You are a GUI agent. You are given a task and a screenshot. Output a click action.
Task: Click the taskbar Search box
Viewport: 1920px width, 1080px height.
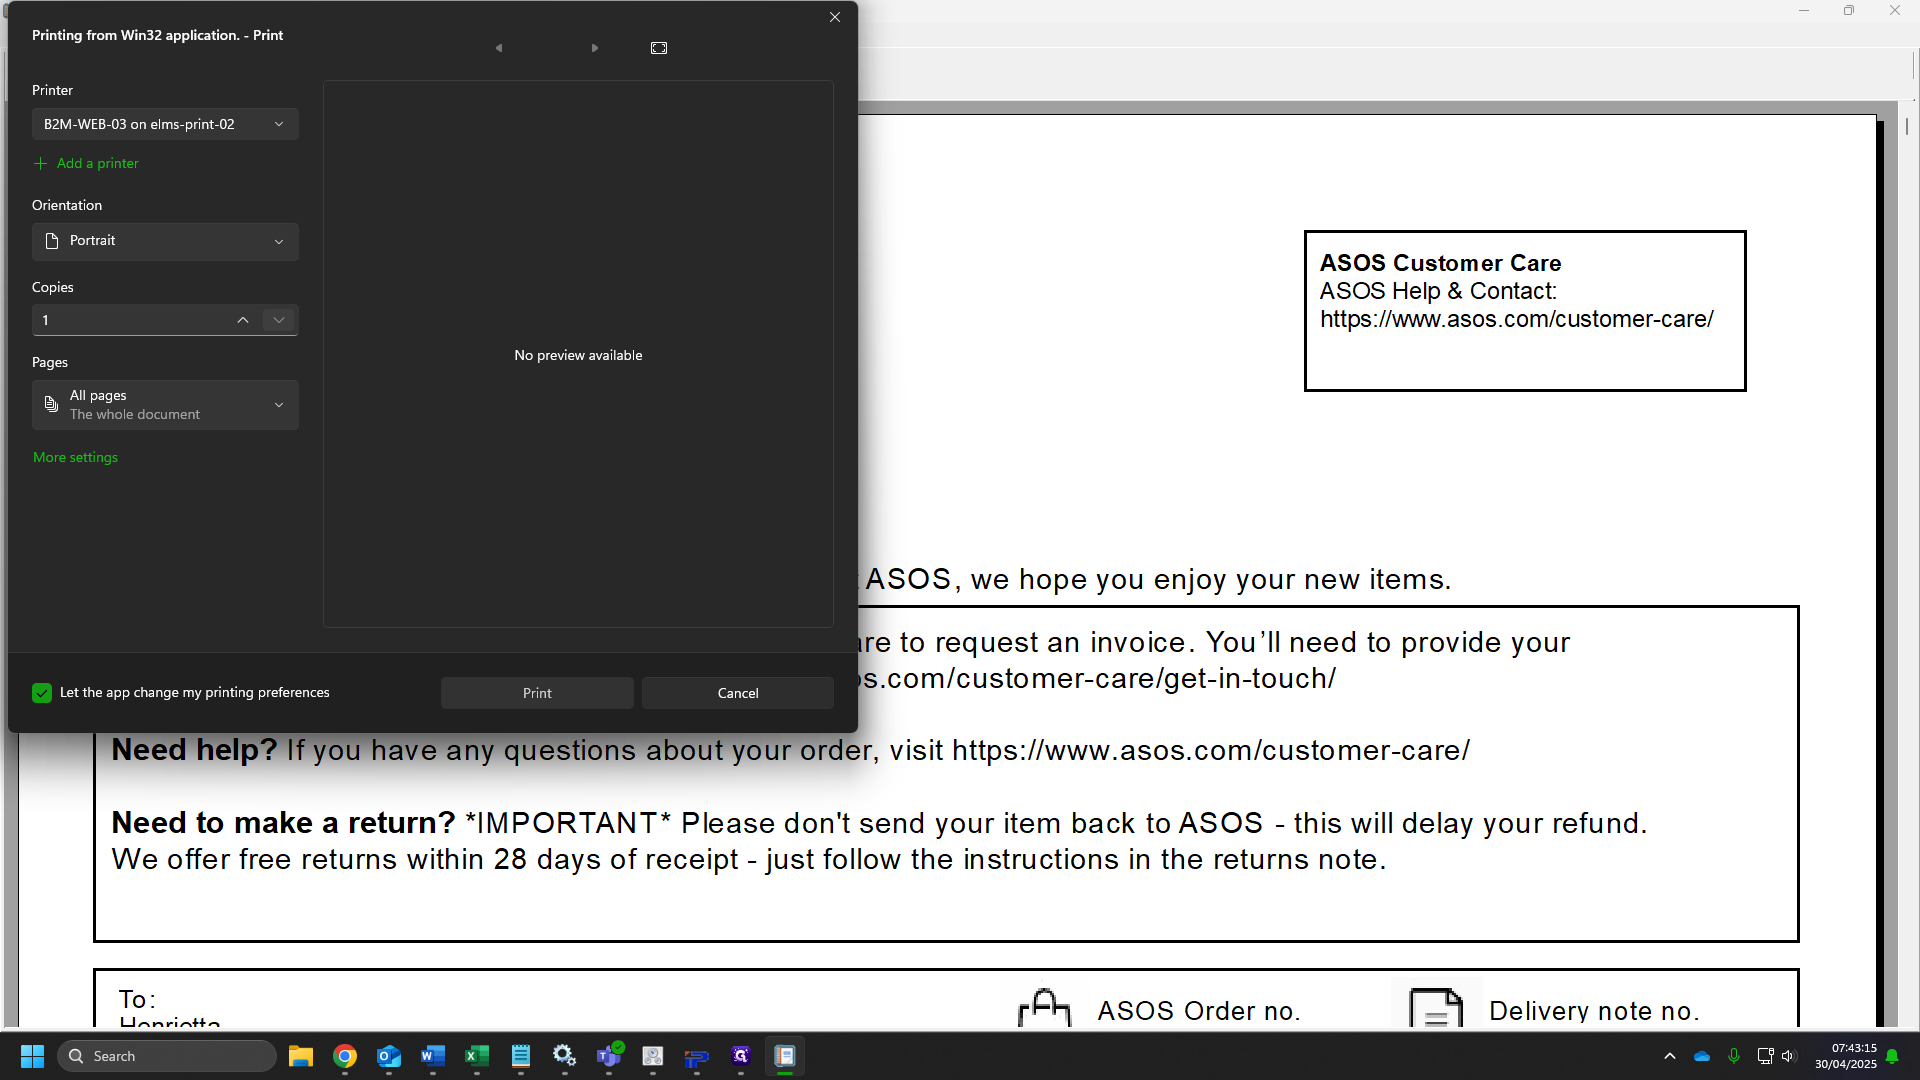pos(167,1056)
